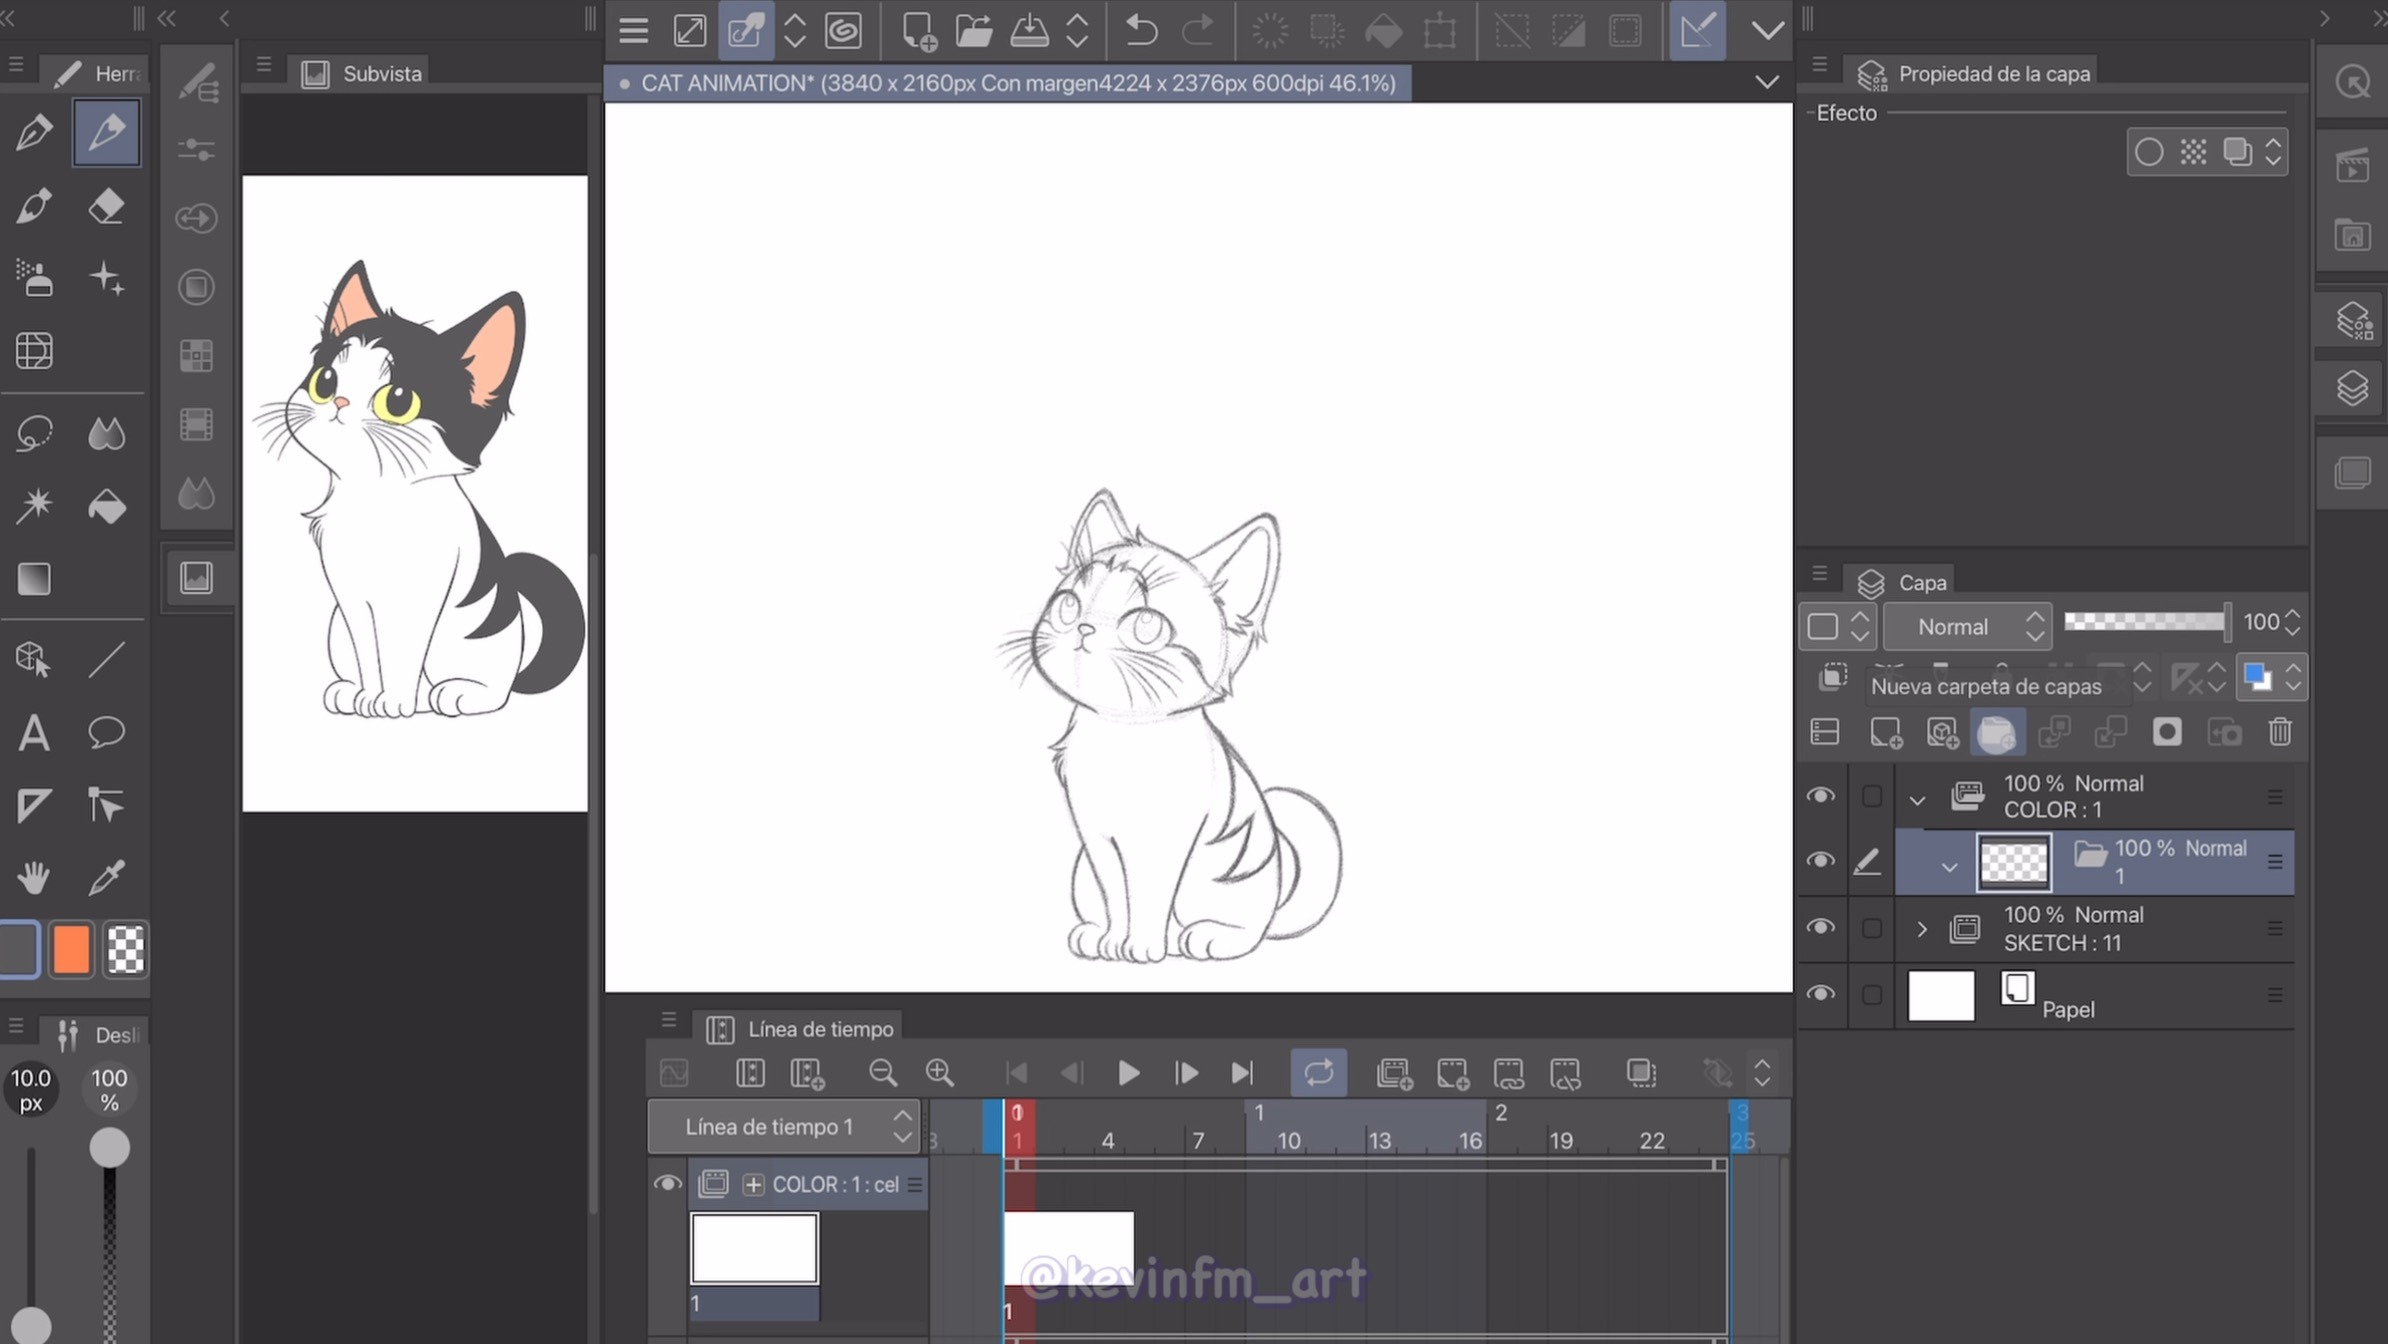Zoom out the timeline

[882, 1073]
